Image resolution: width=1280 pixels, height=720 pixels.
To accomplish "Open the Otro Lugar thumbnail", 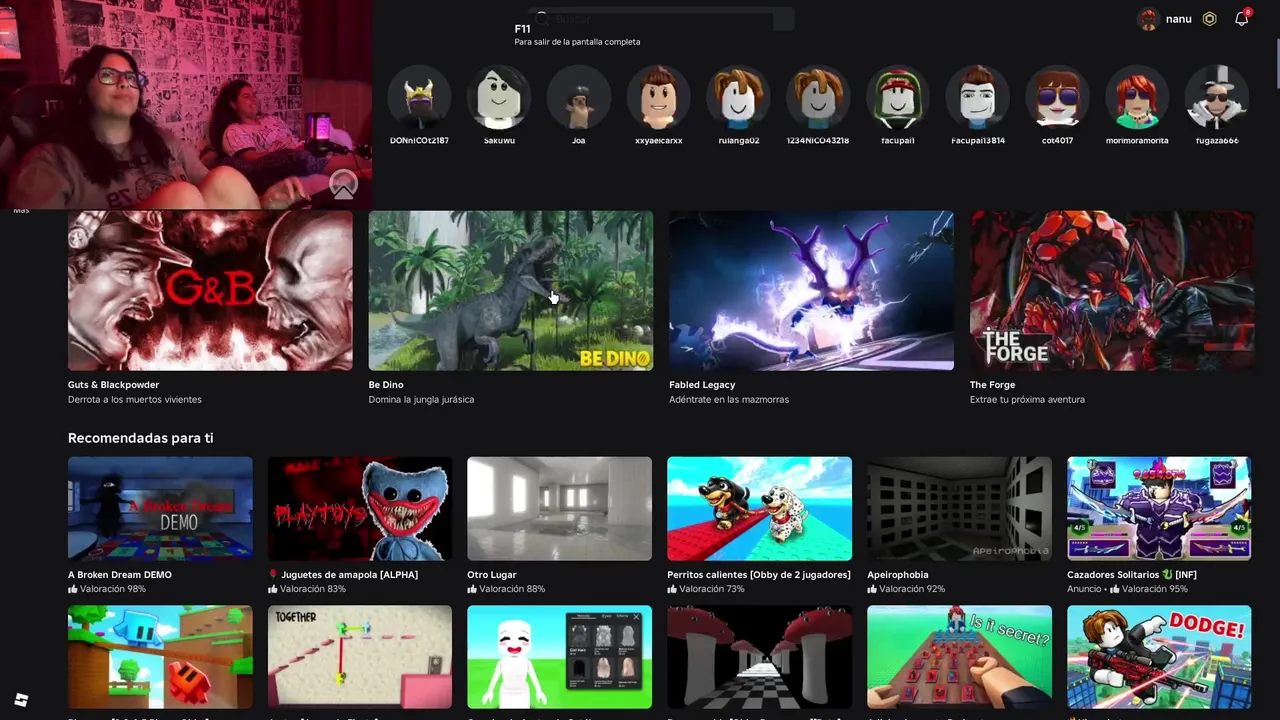I will tap(559, 508).
